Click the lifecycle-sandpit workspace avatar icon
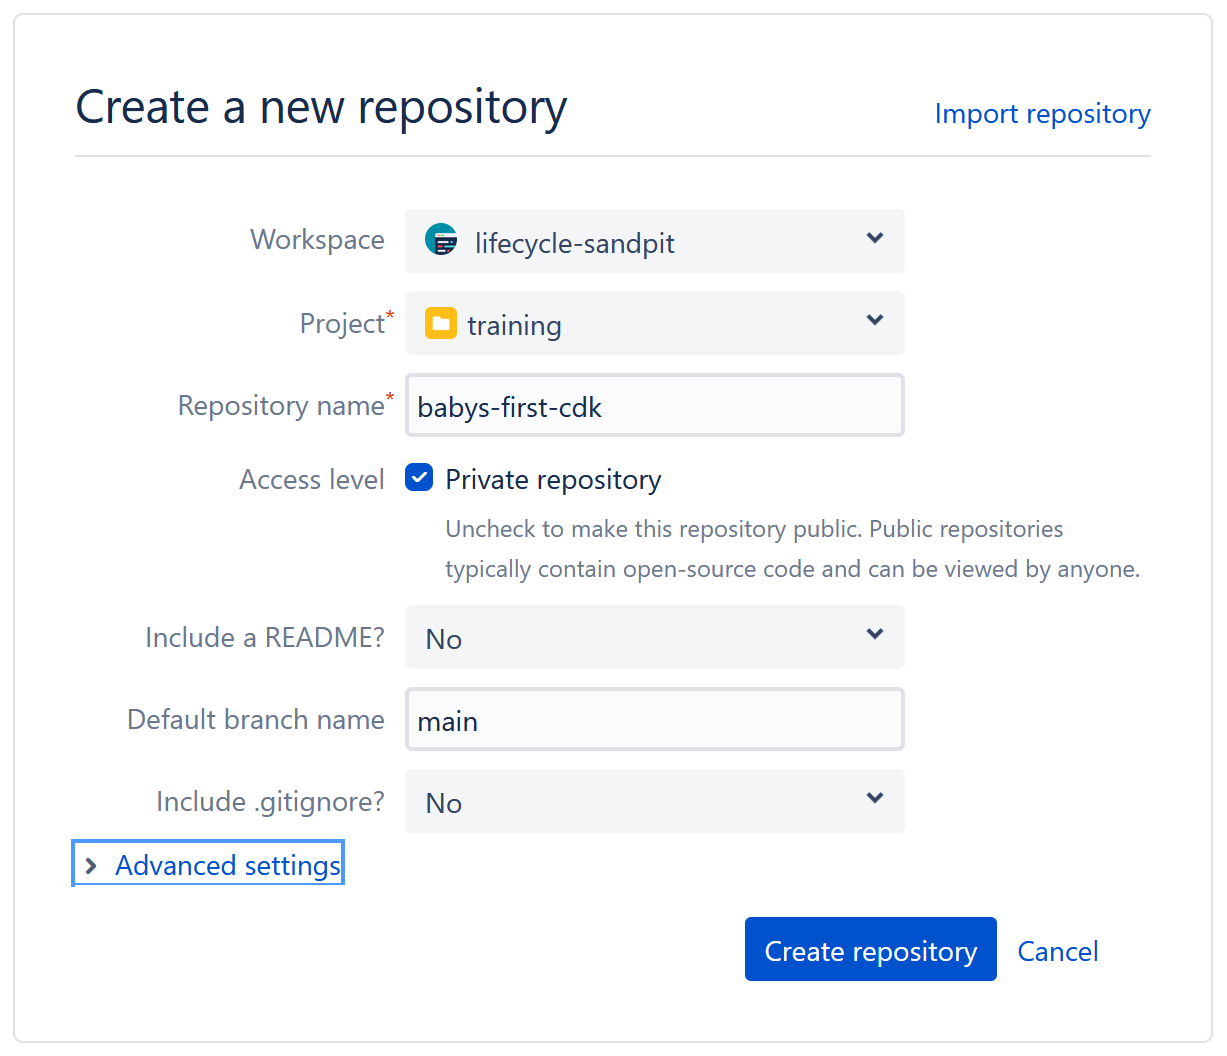This screenshot has height=1056, width=1227. pyautogui.click(x=441, y=240)
